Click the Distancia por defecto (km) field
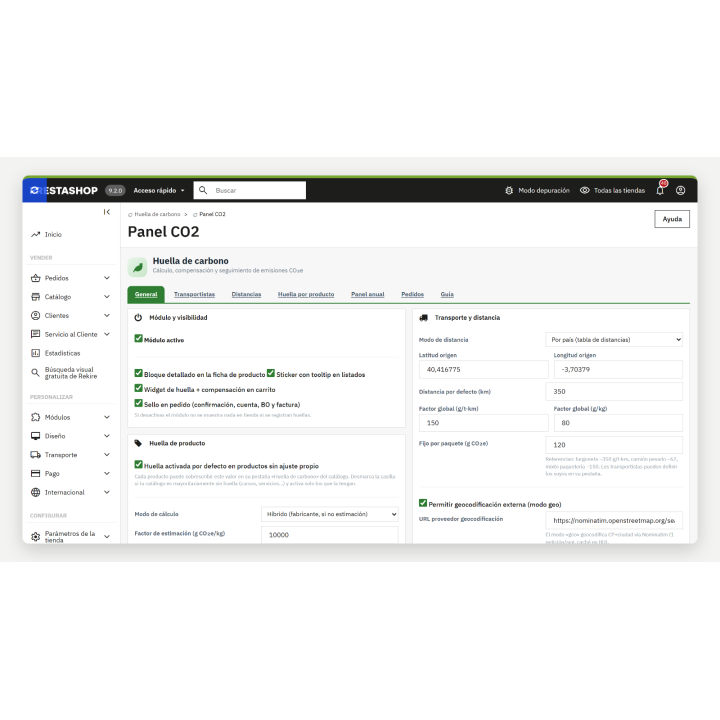This screenshot has height=720, width=720. [614, 392]
